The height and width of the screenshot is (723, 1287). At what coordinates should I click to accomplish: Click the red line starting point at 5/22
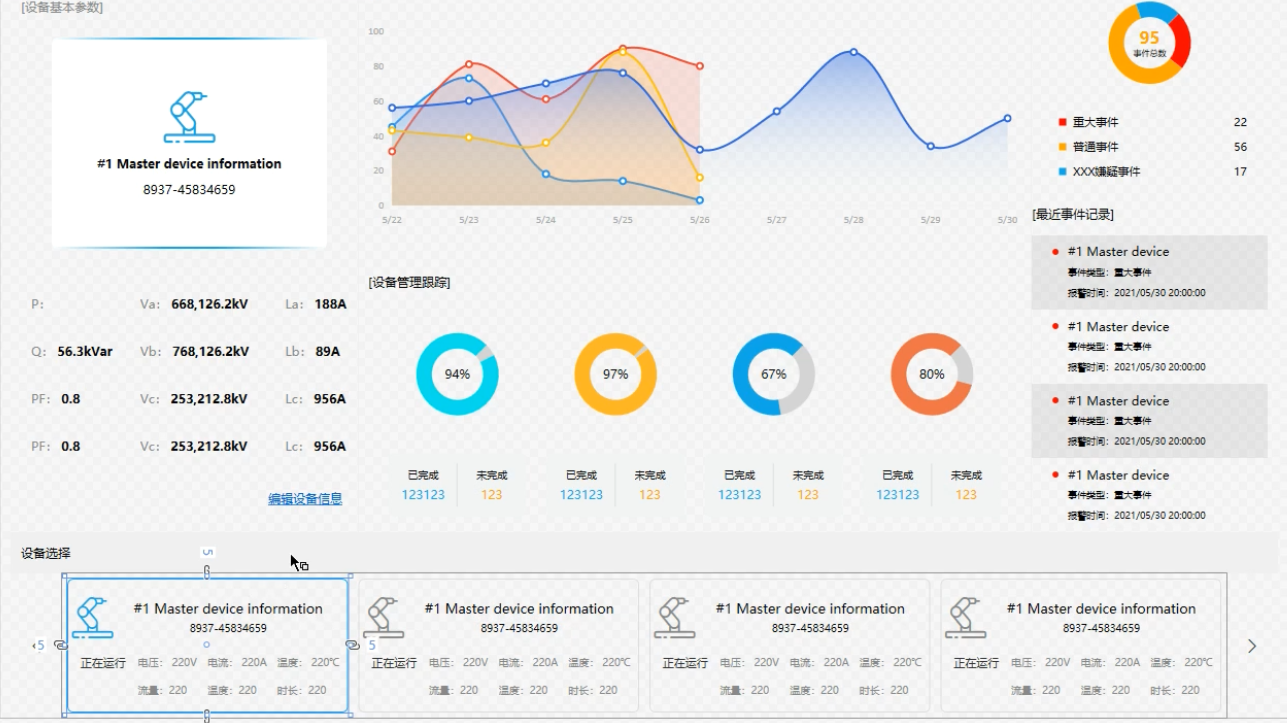(392, 151)
